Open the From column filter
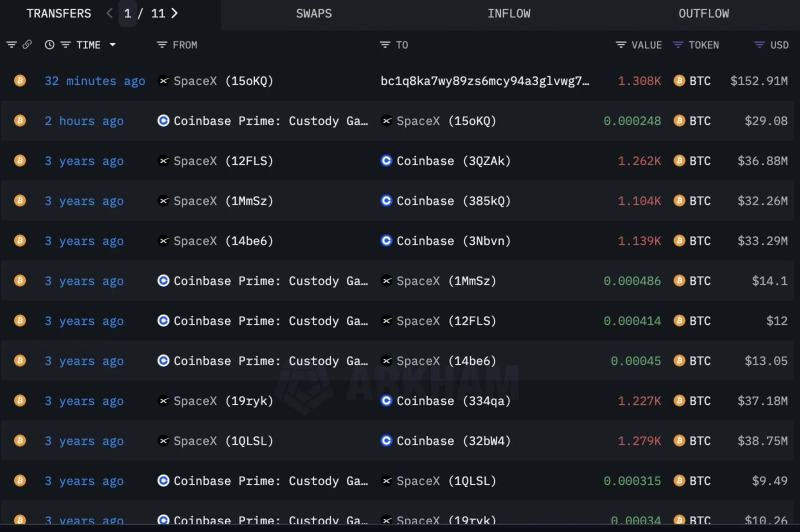 pos(162,45)
